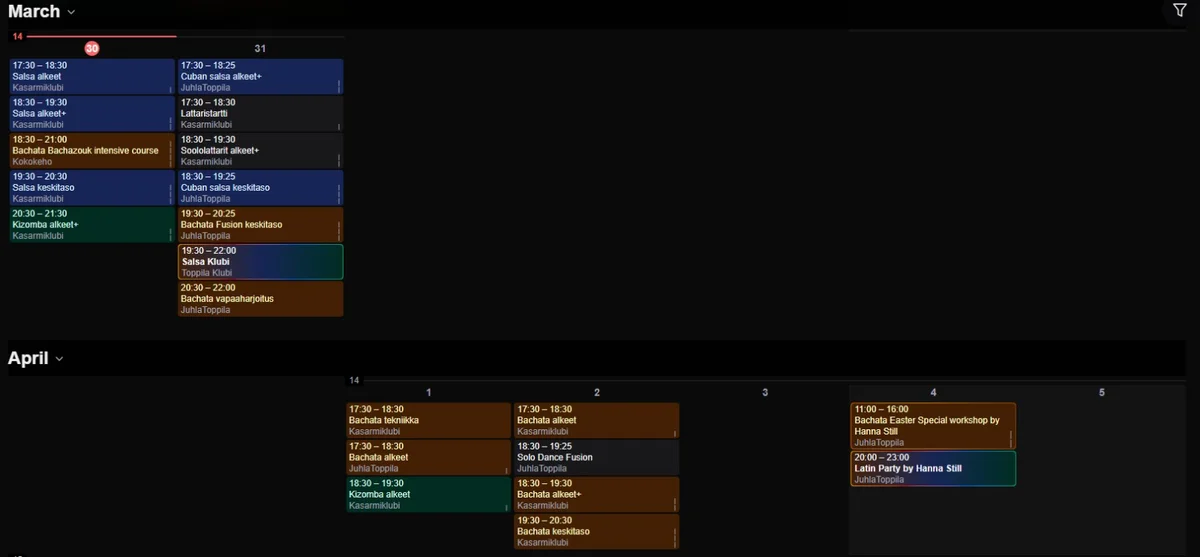This screenshot has width=1200, height=557.
Task: Select April 4 day header
Action: pyautogui.click(x=933, y=393)
